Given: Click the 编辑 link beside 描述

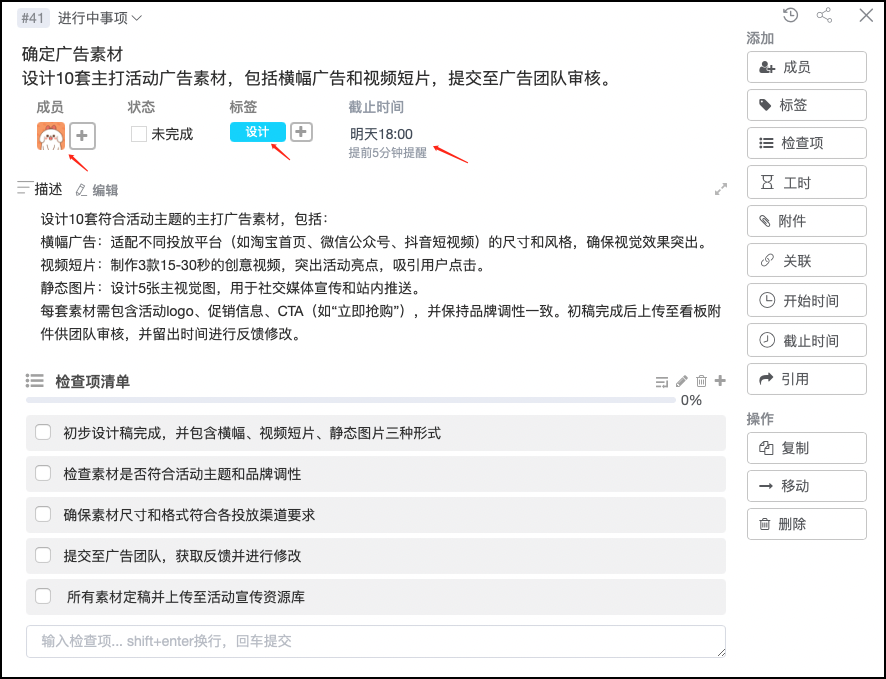Looking at the screenshot, I should tap(97, 190).
